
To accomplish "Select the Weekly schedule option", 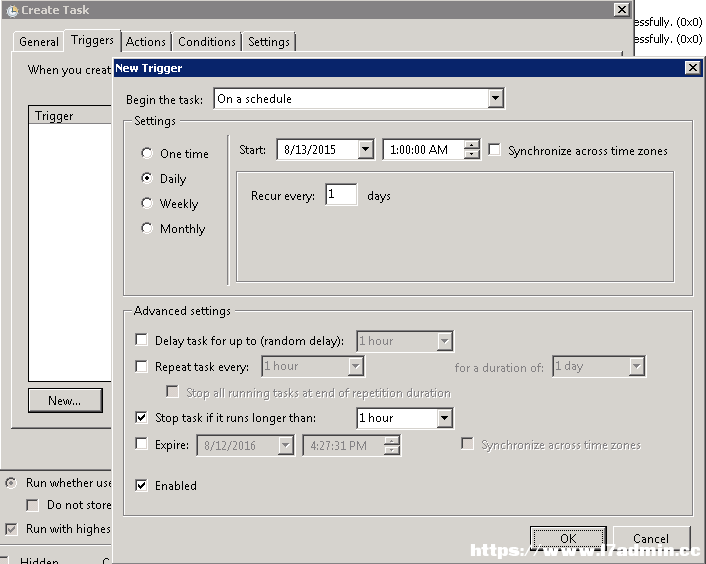I will (x=147, y=203).
